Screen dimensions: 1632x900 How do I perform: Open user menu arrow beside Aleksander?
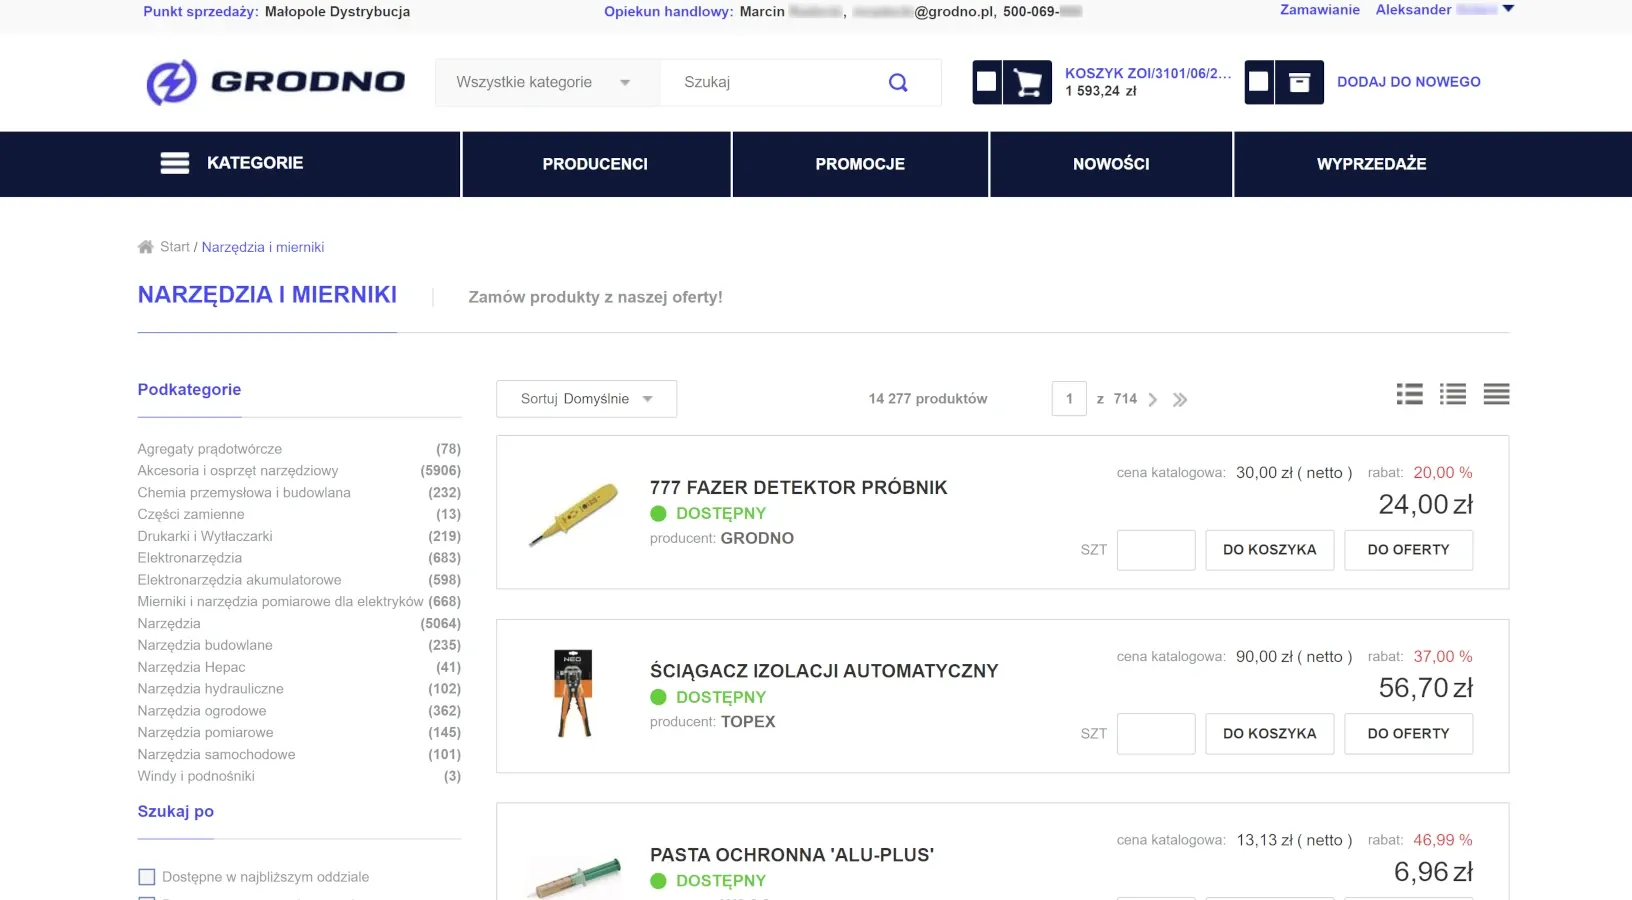tap(1508, 9)
